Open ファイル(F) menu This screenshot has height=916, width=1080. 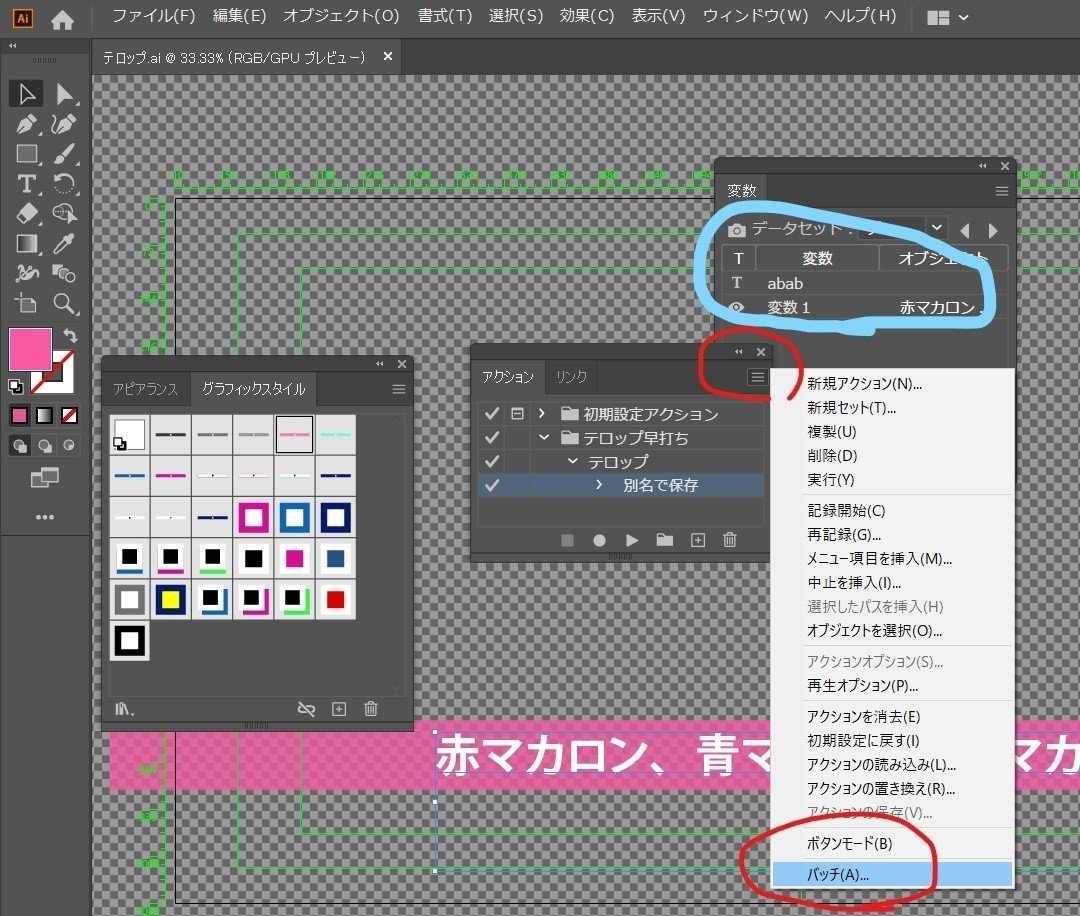tap(154, 16)
